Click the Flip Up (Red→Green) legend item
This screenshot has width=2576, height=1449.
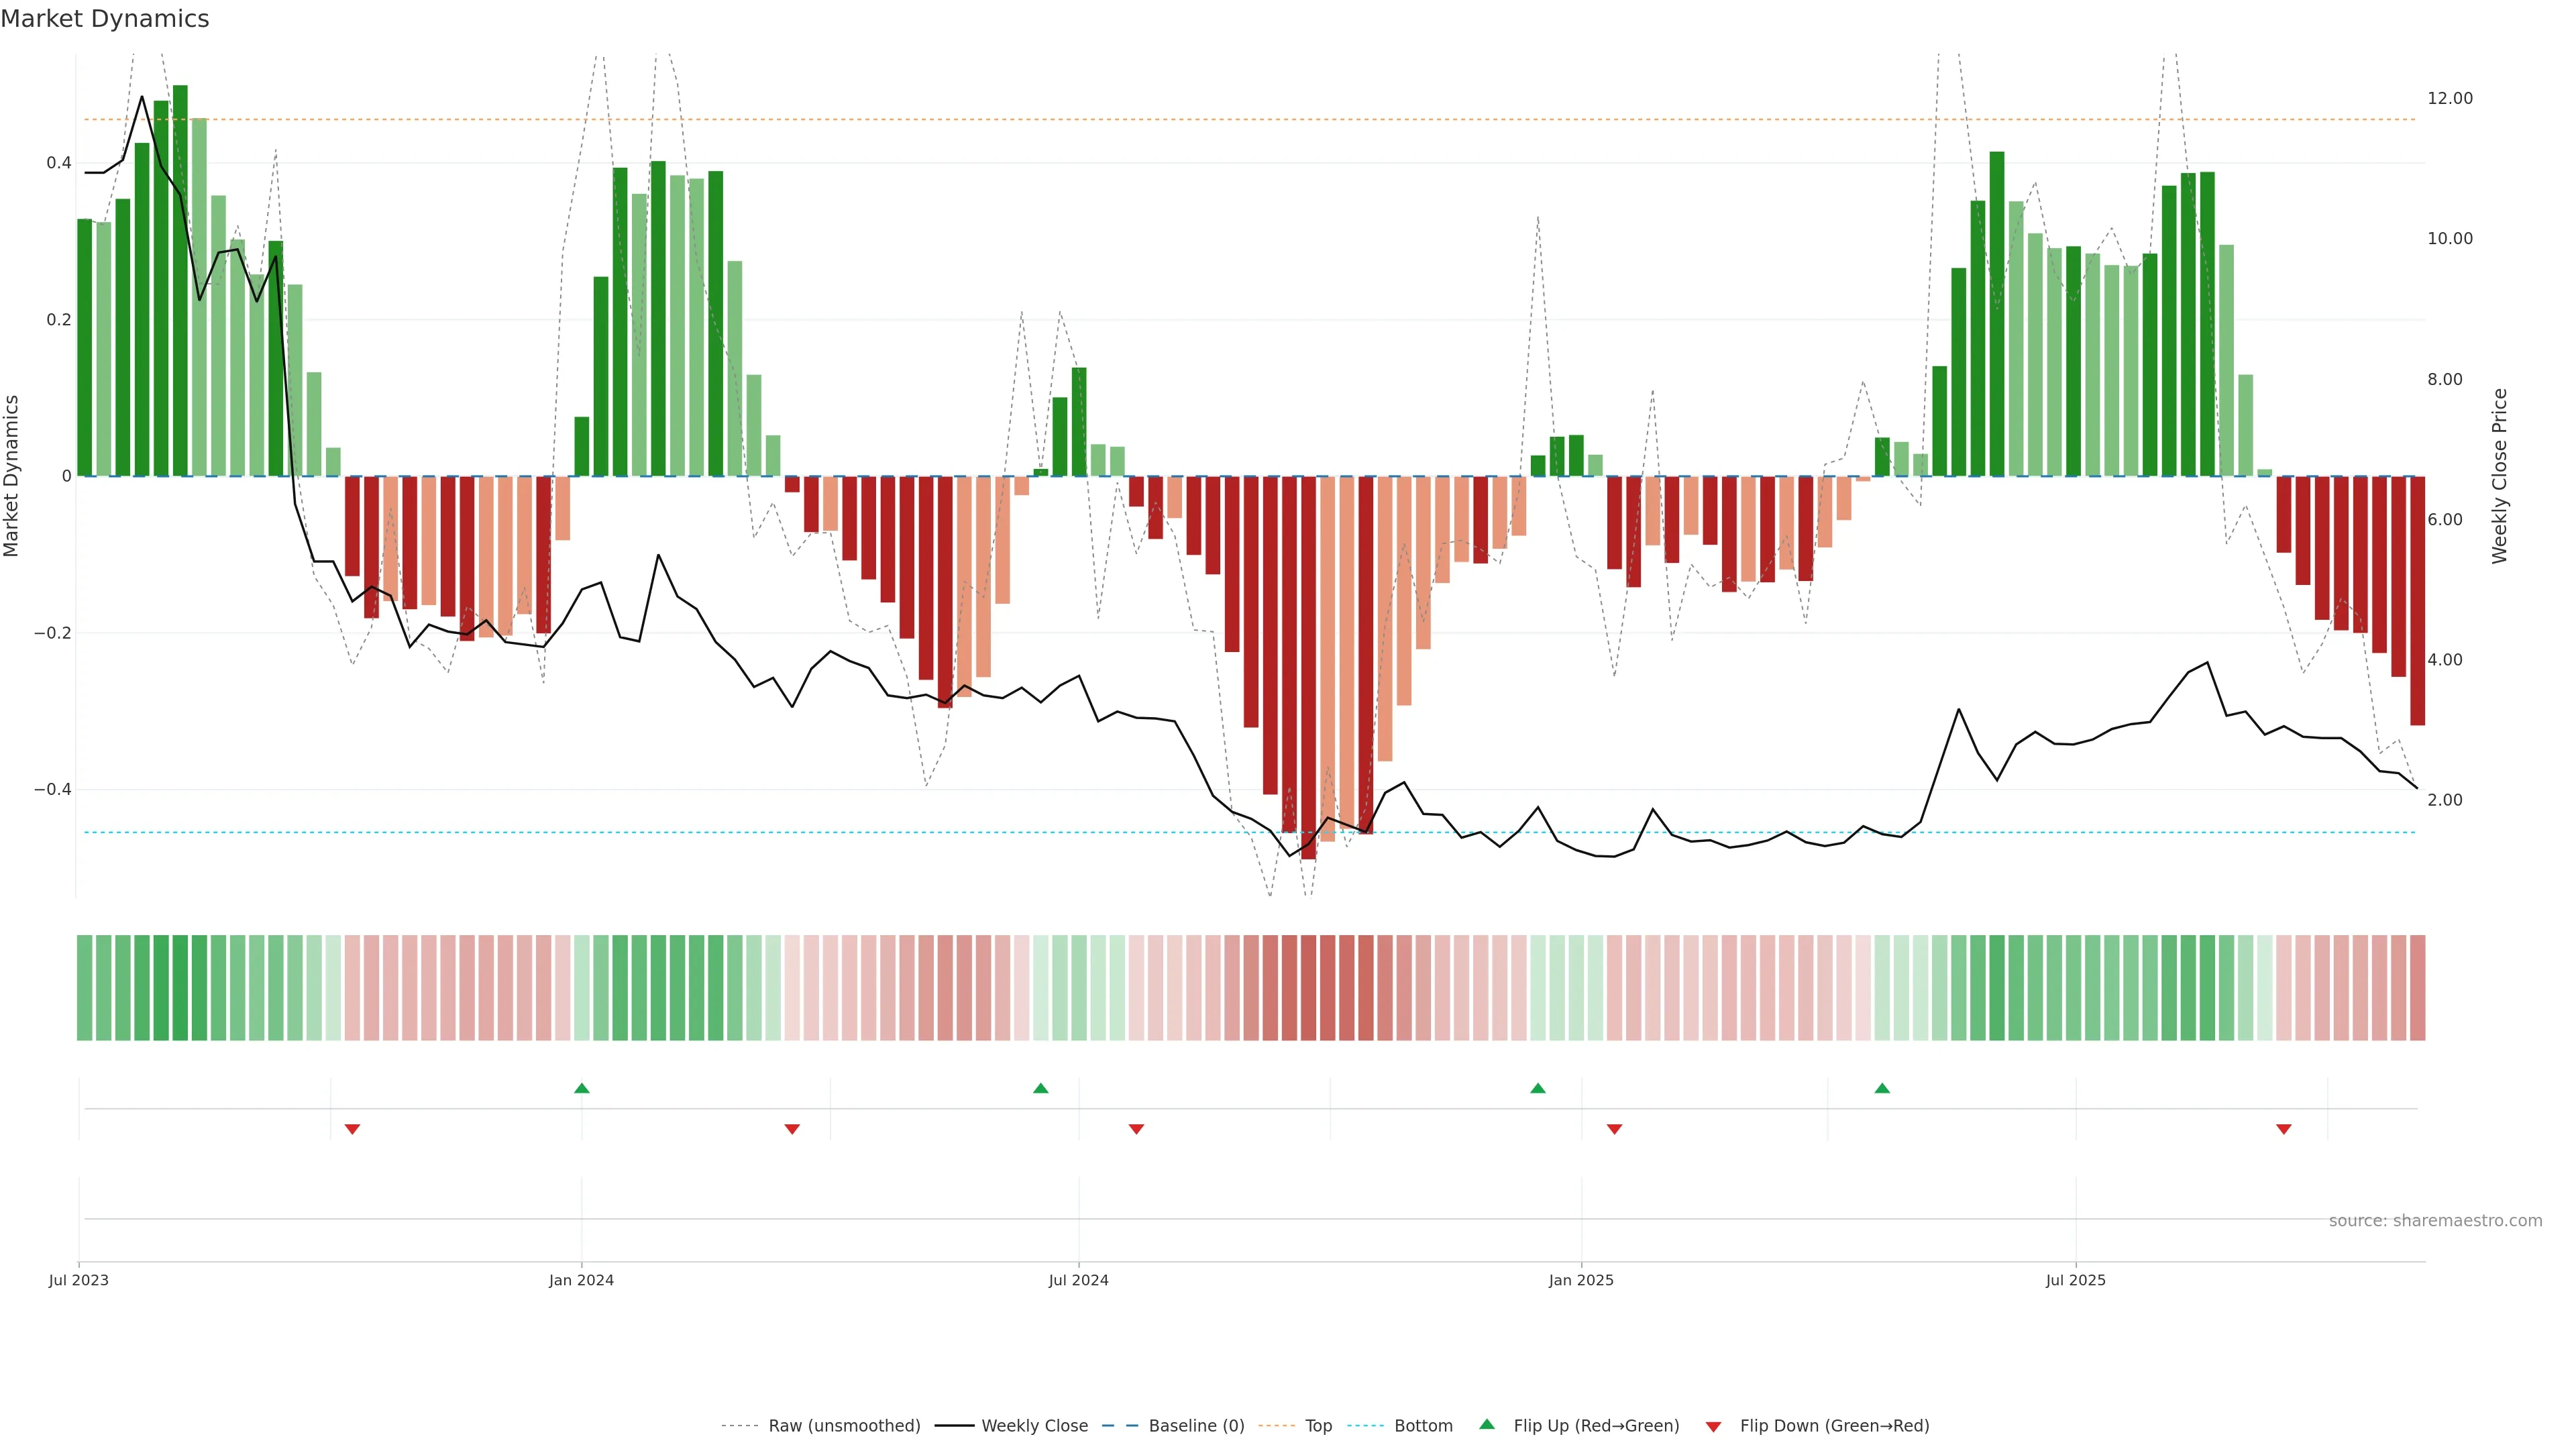[x=1596, y=1426]
